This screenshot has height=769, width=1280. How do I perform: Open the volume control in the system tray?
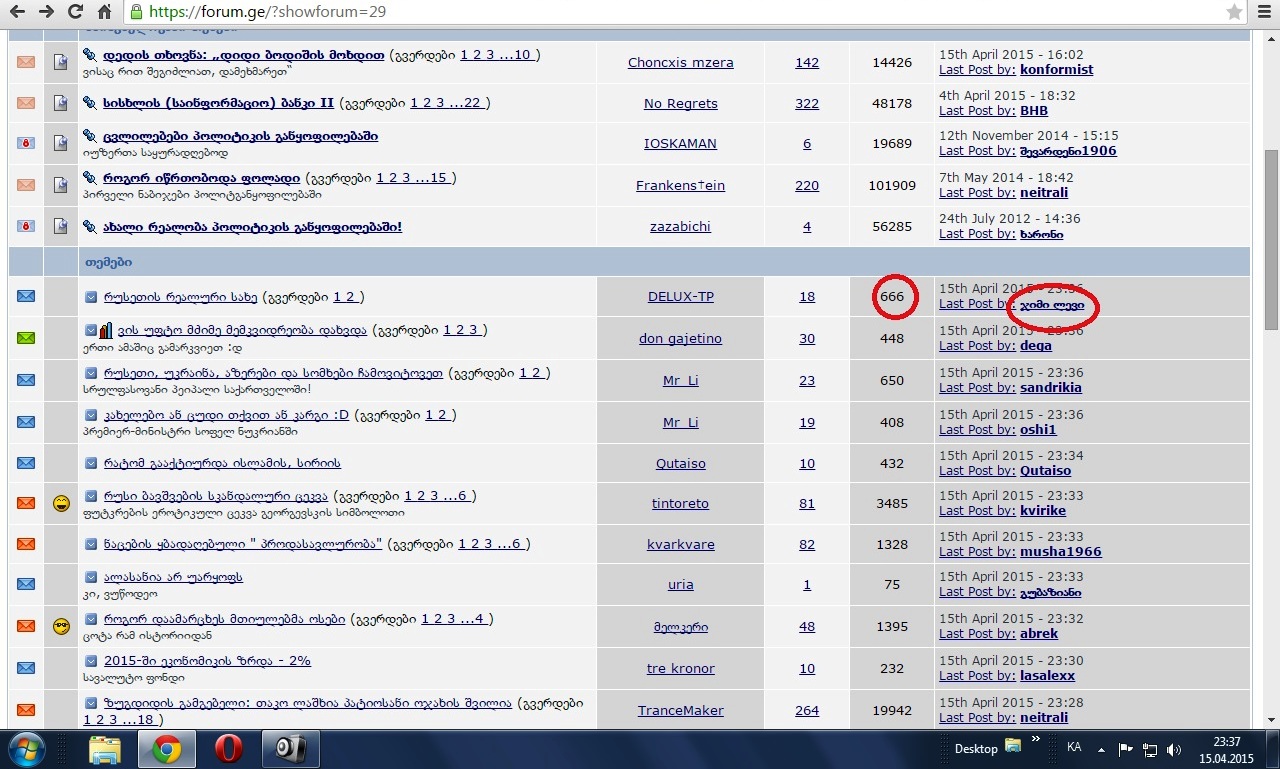tap(1174, 749)
